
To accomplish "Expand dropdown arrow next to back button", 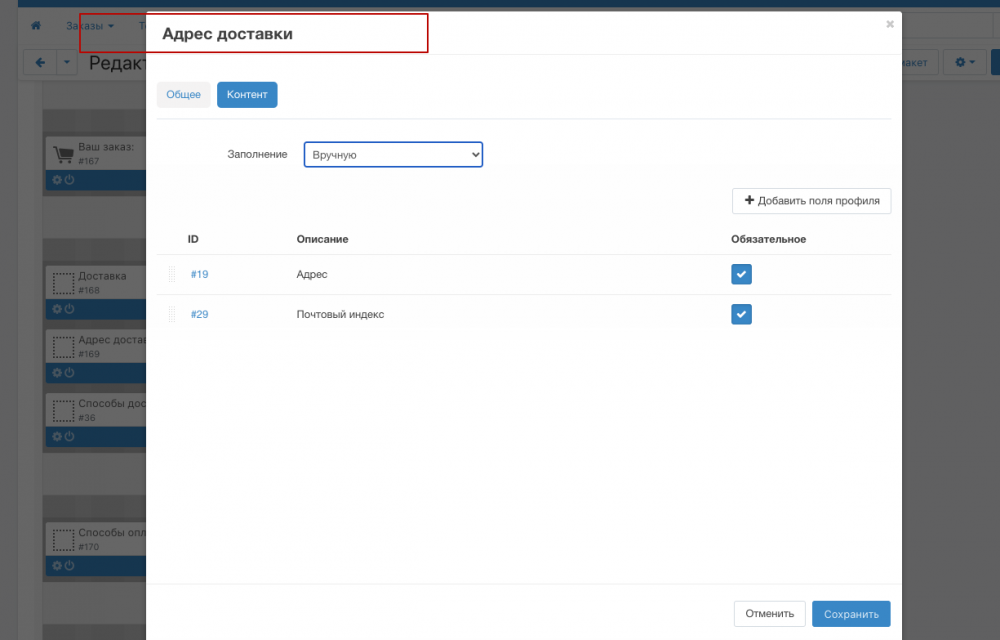I will [x=67, y=63].
